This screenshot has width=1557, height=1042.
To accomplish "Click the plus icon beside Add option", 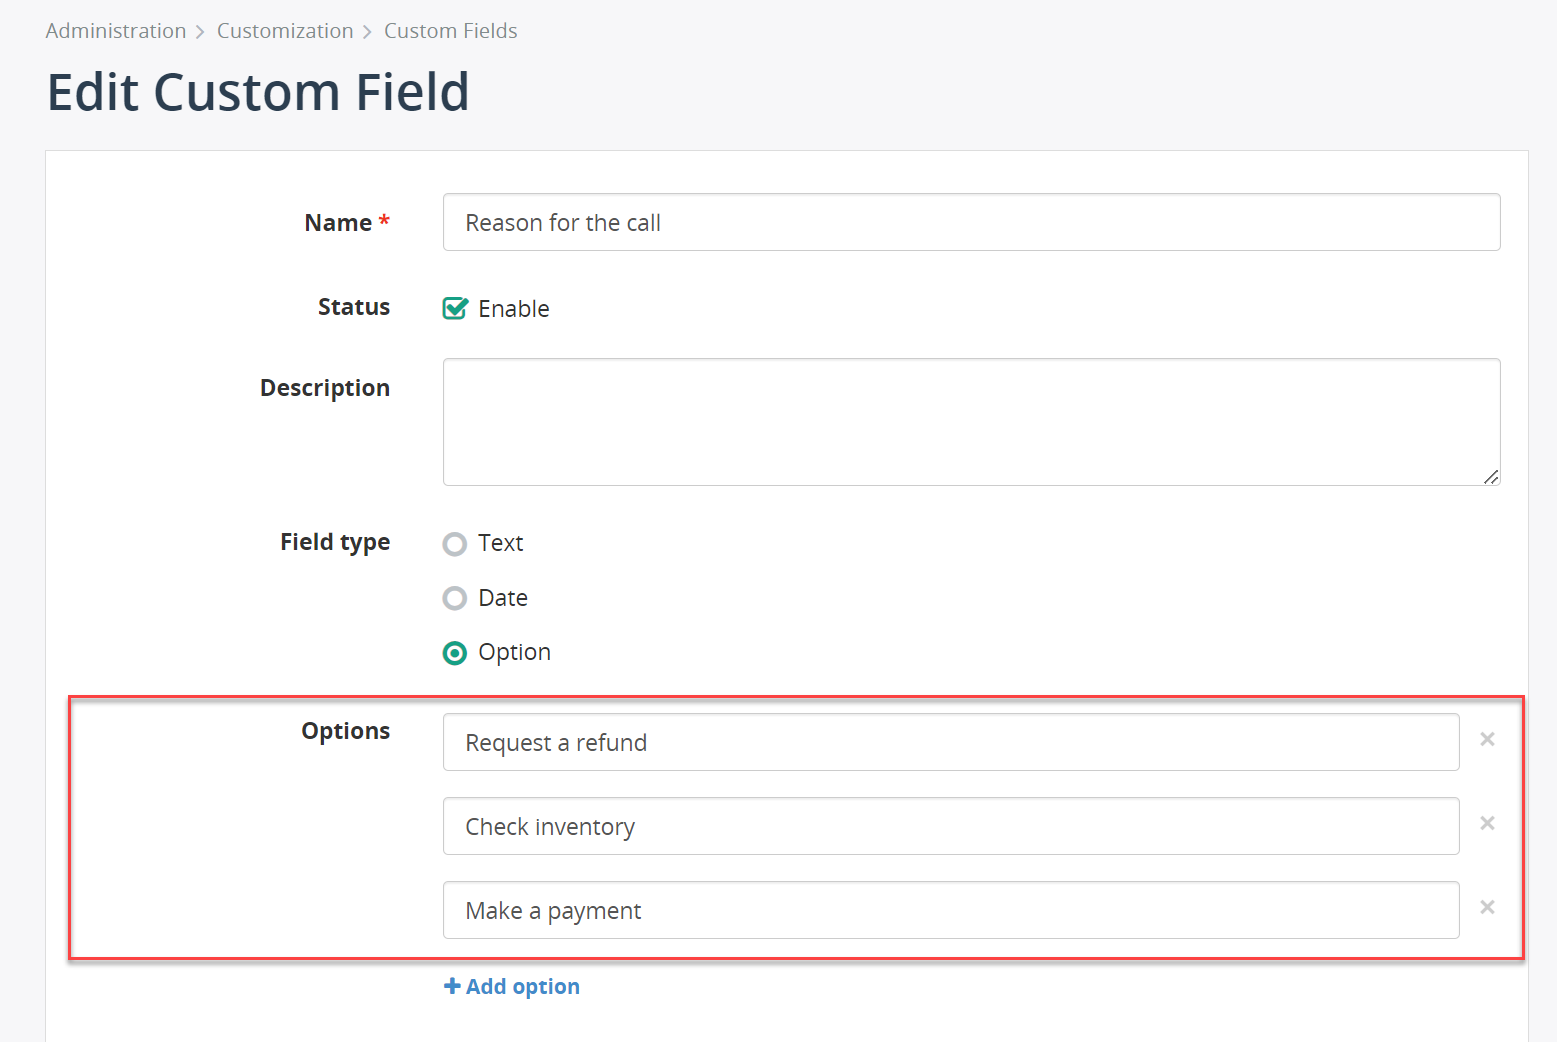I will 452,986.
